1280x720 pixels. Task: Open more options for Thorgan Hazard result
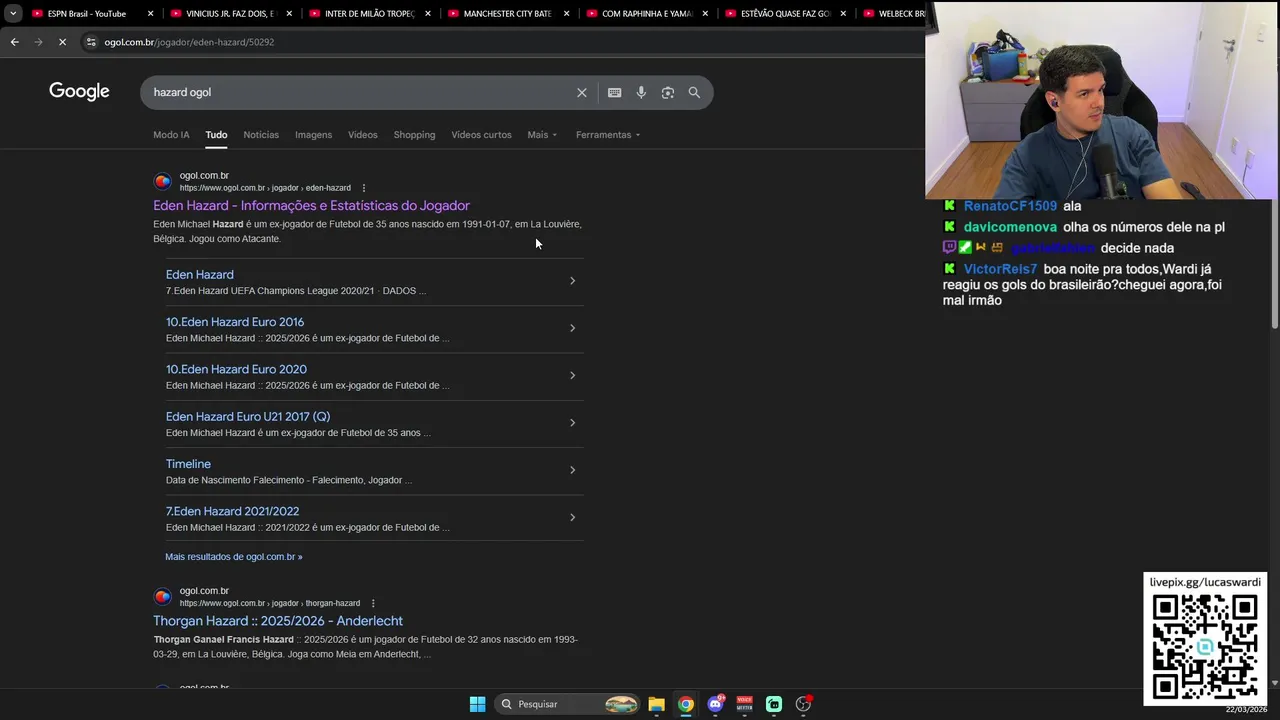tap(373, 603)
